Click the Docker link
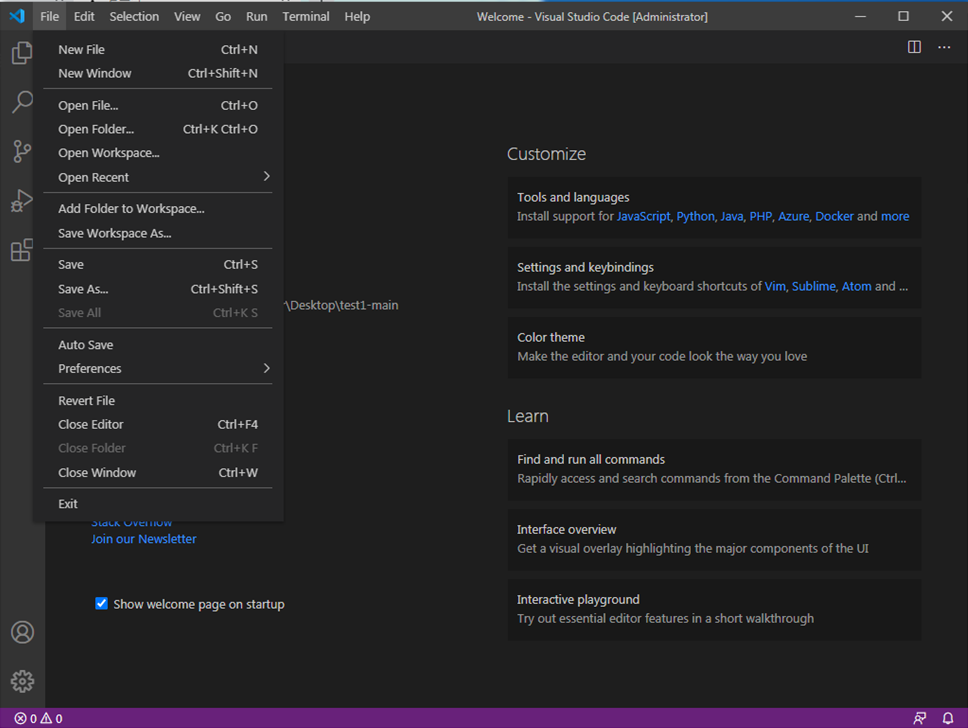968x728 pixels. click(834, 216)
